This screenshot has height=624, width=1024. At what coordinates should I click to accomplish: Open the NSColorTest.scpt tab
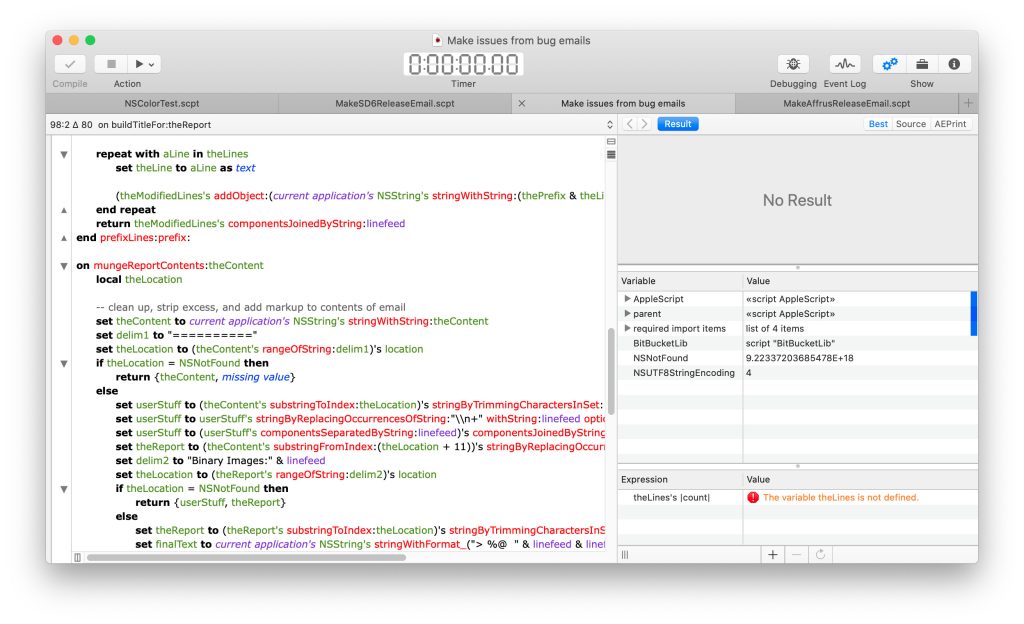pyautogui.click(x=162, y=103)
